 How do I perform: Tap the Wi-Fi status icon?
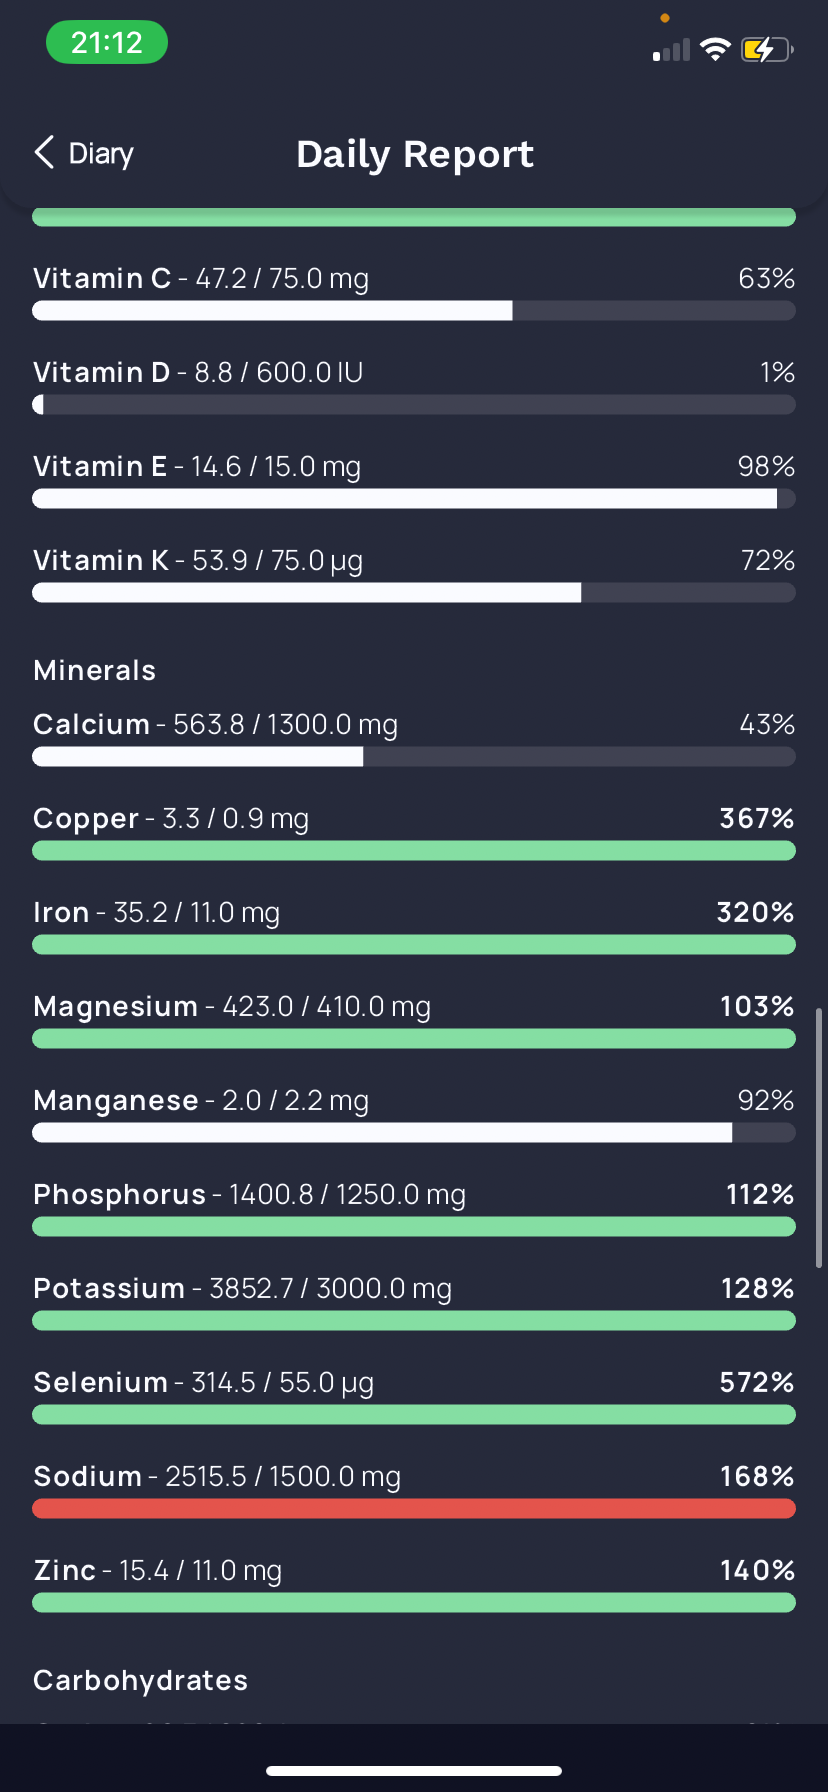coord(715,49)
